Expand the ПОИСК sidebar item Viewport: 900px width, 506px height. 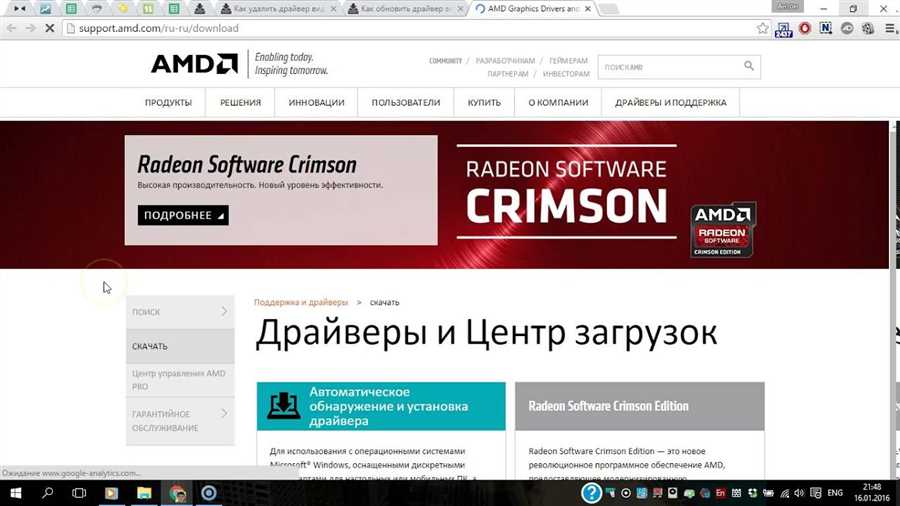pos(180,312)
